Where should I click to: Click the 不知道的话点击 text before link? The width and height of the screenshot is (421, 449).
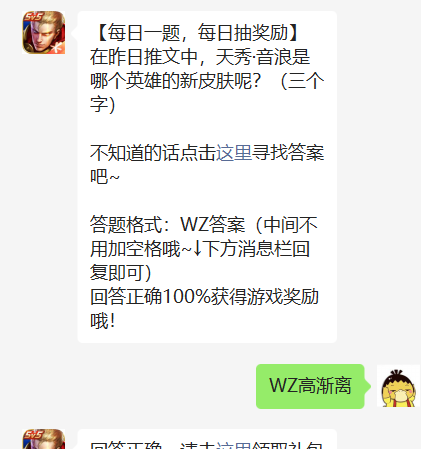(153, 153)
